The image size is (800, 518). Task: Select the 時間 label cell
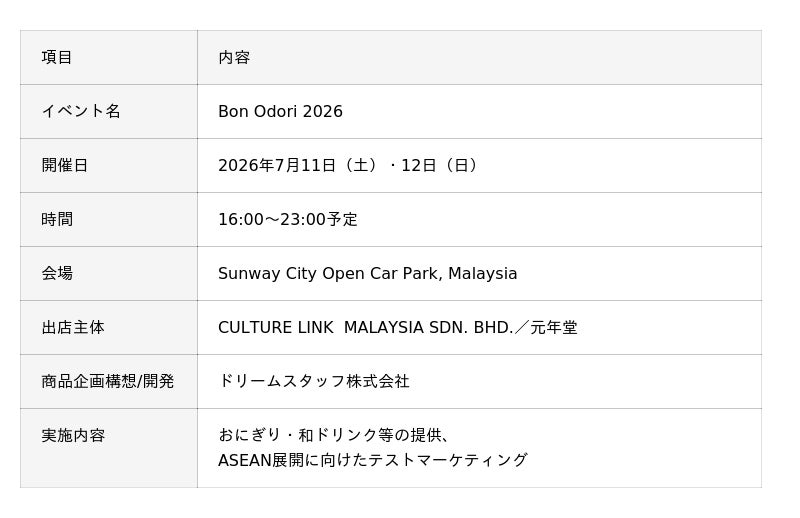[109, 219]
